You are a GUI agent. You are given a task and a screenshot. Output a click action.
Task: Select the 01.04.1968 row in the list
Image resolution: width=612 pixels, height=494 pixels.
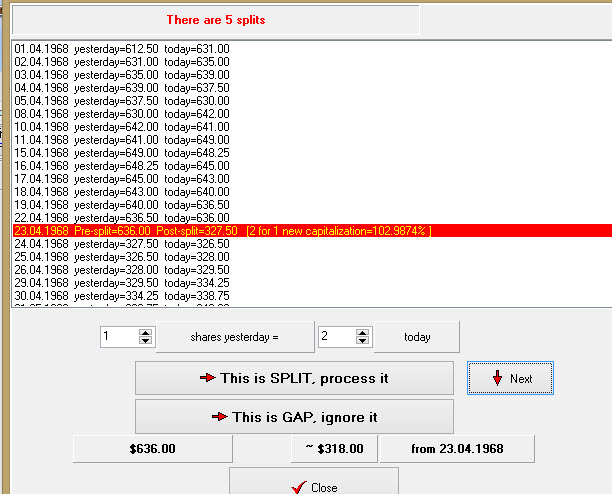pos(120,49)
